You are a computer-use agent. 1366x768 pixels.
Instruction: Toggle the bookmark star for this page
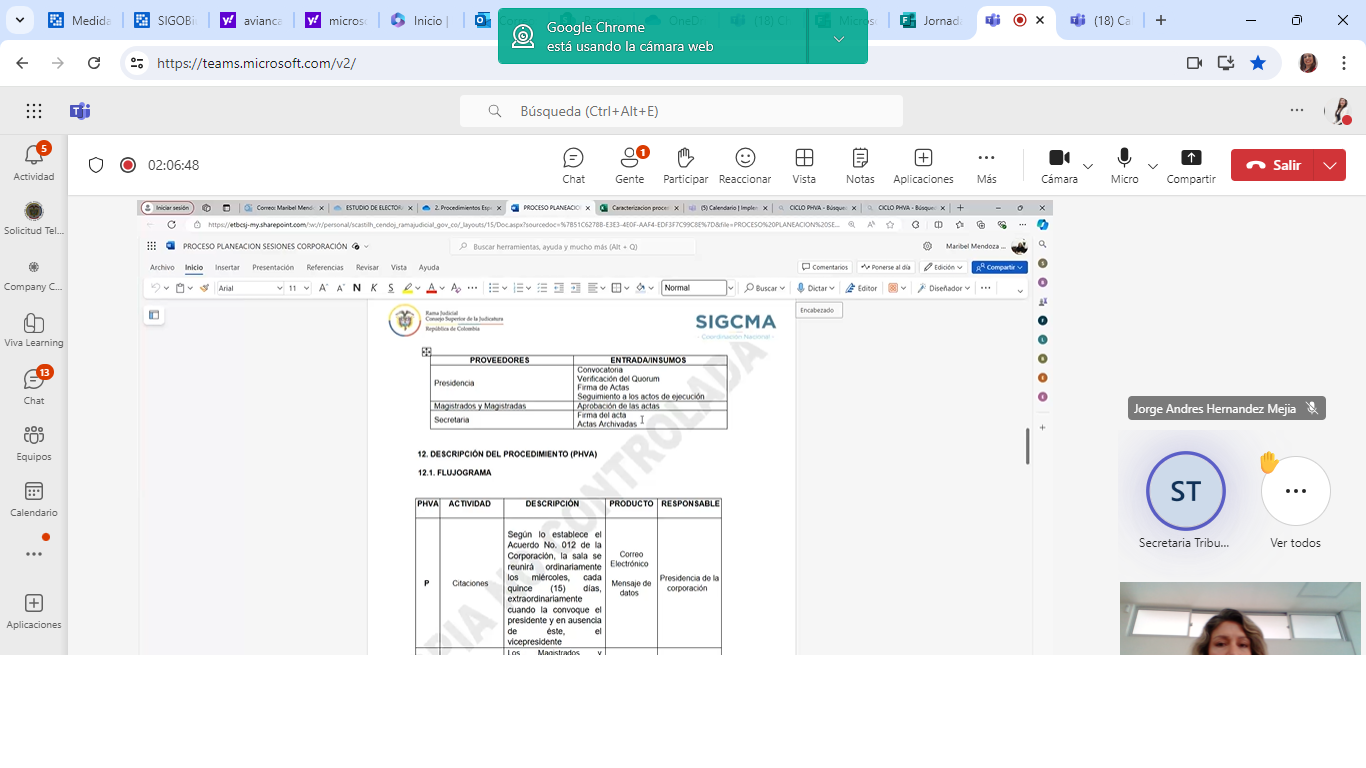click(1258, 63)
